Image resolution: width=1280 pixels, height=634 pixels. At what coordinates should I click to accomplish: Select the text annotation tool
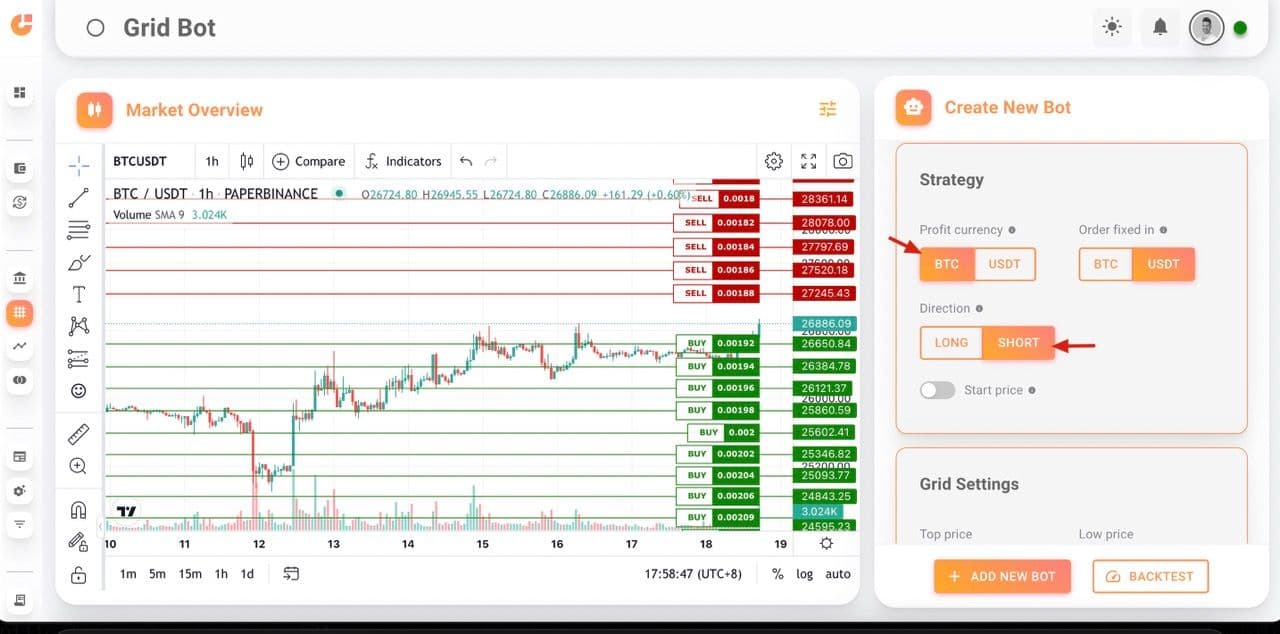click(x=78, y=294)
